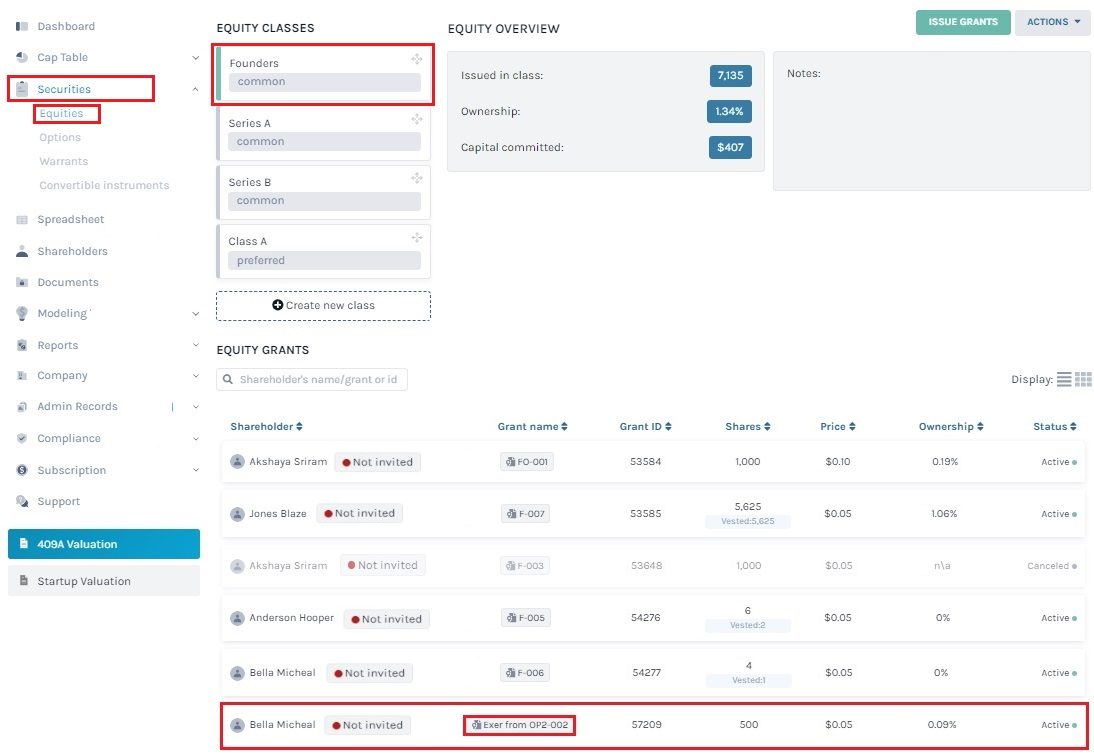
Task: Sort by Grant ID column
Action: tap(645, 426)
